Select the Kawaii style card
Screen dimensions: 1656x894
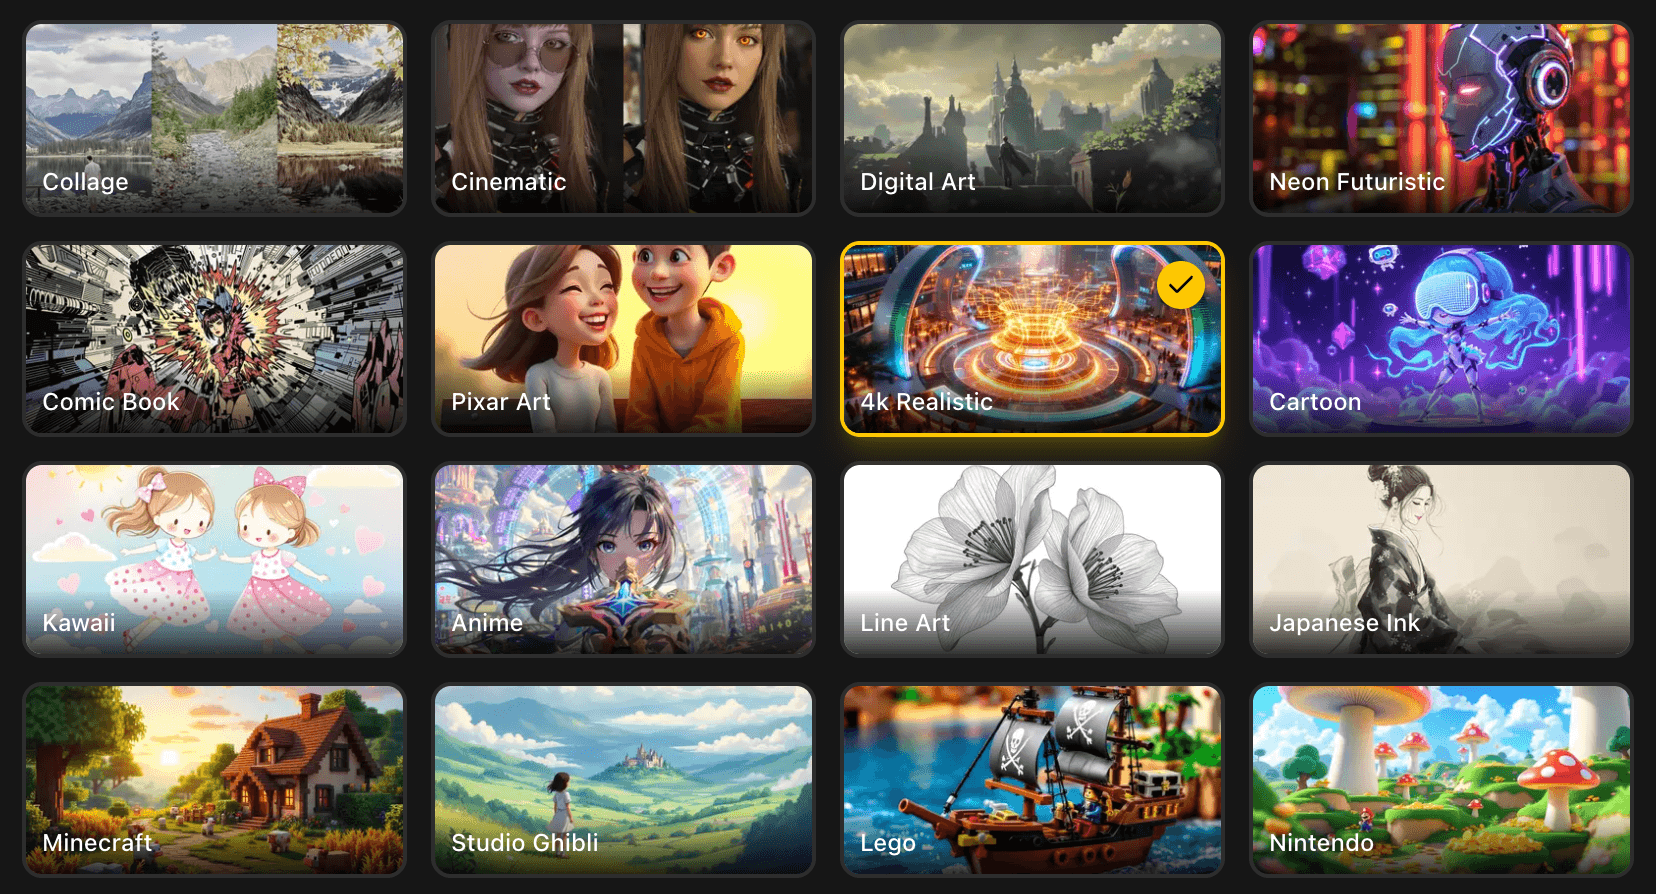click(x=214, y=560)
